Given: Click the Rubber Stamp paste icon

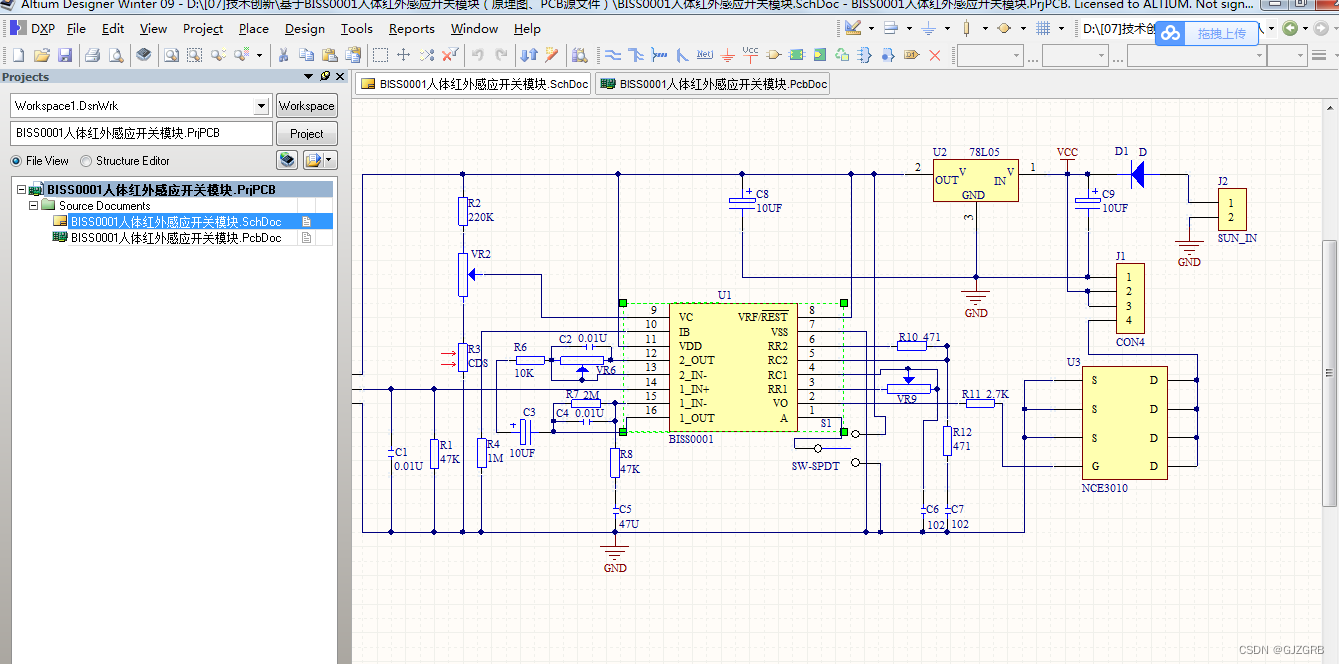Looking at the screenshot, I should point(353,55).
